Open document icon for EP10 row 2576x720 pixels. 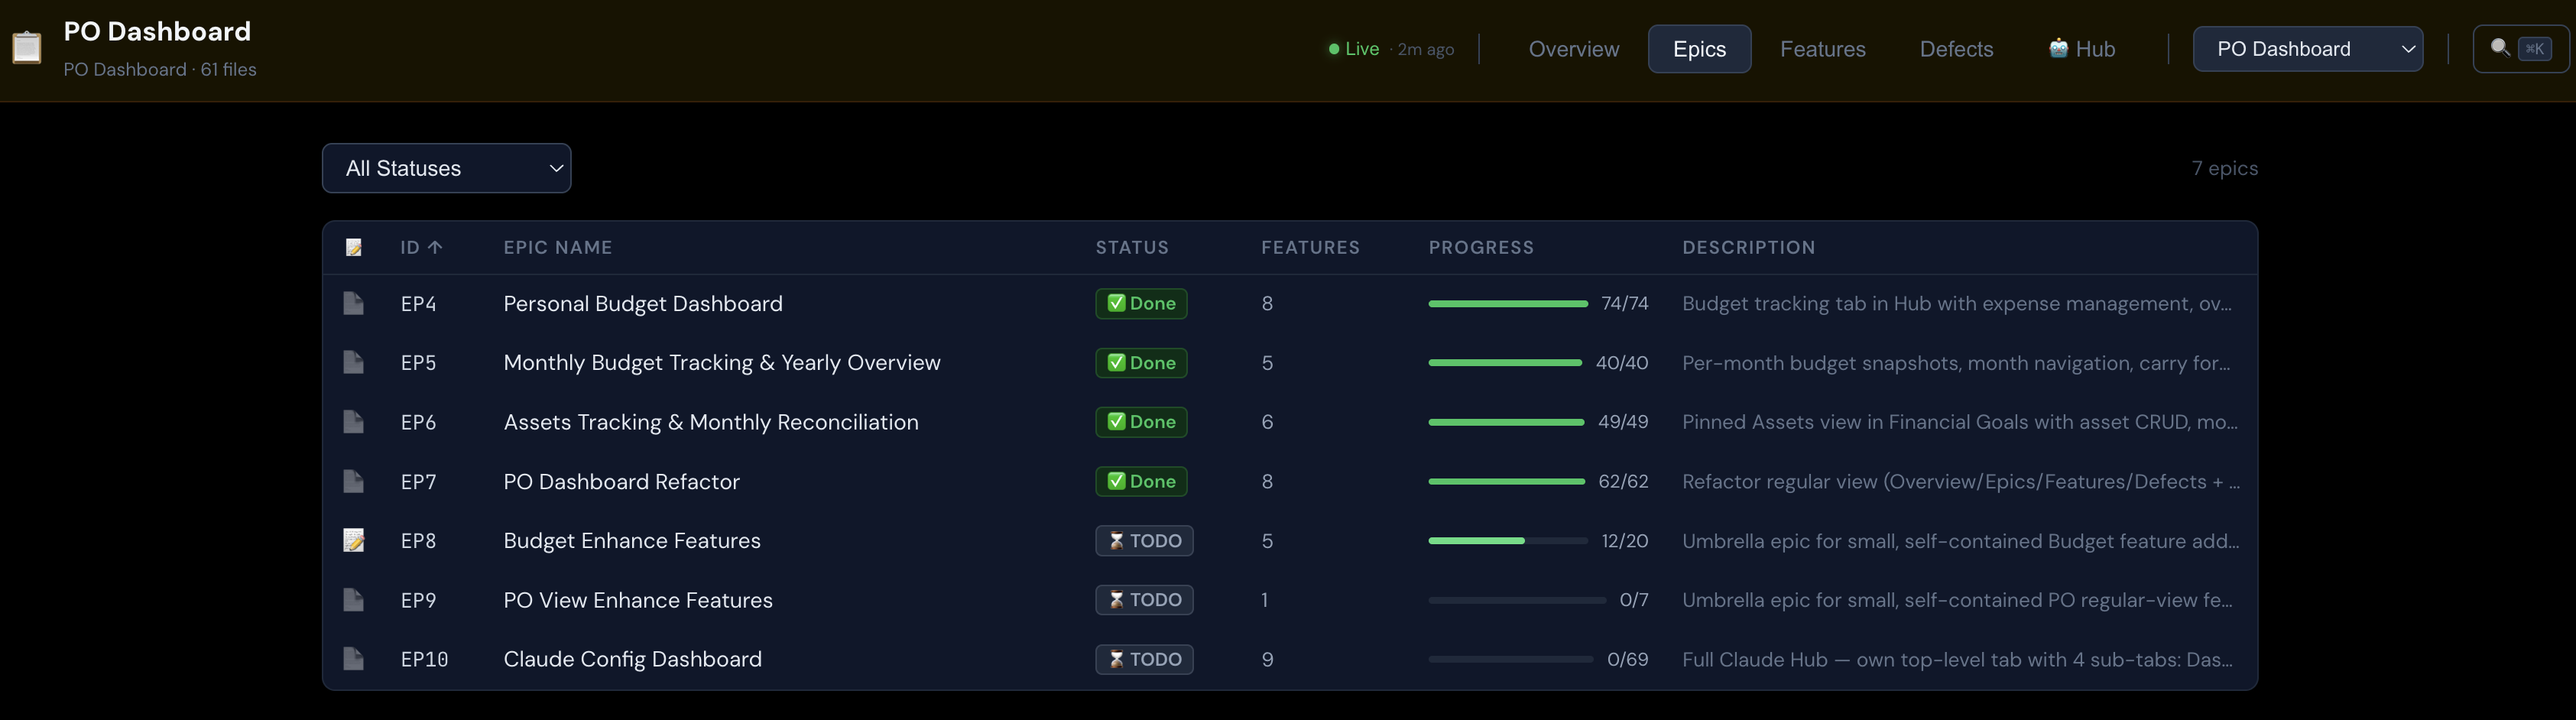(x=353, y=658)
